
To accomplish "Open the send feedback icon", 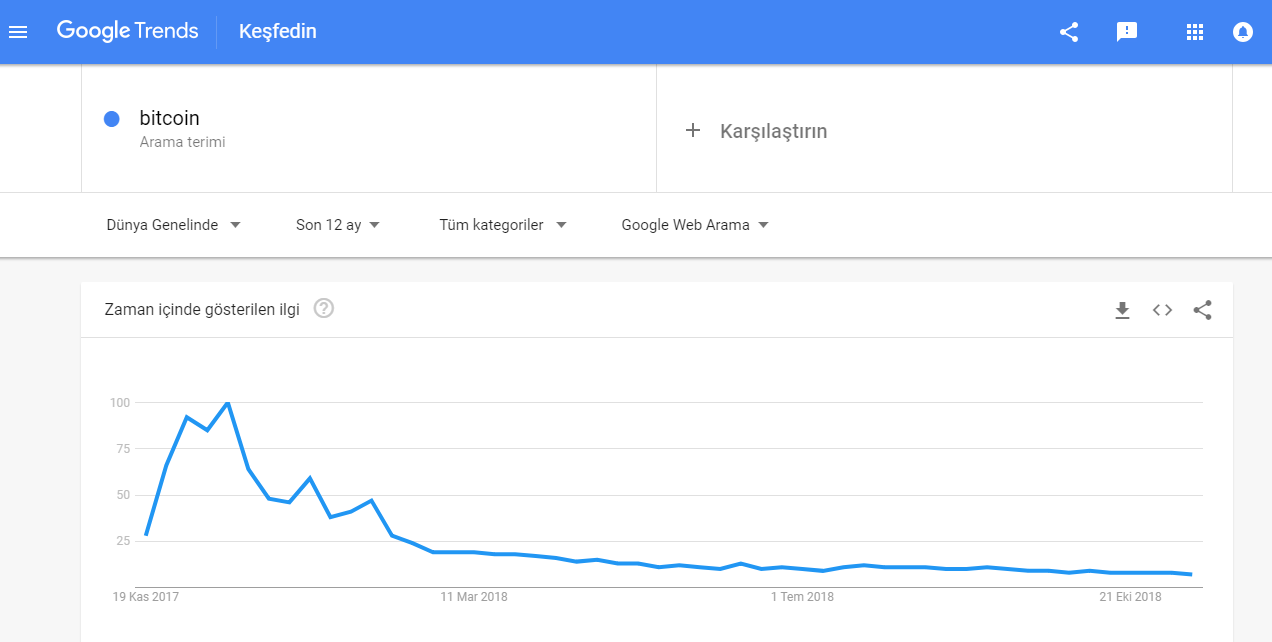I will click(1127, 32).
